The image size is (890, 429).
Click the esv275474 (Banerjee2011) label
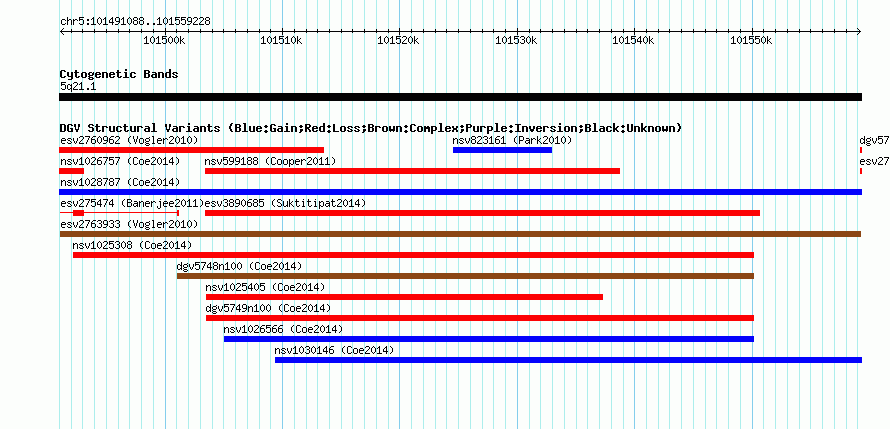pos(132,203)
